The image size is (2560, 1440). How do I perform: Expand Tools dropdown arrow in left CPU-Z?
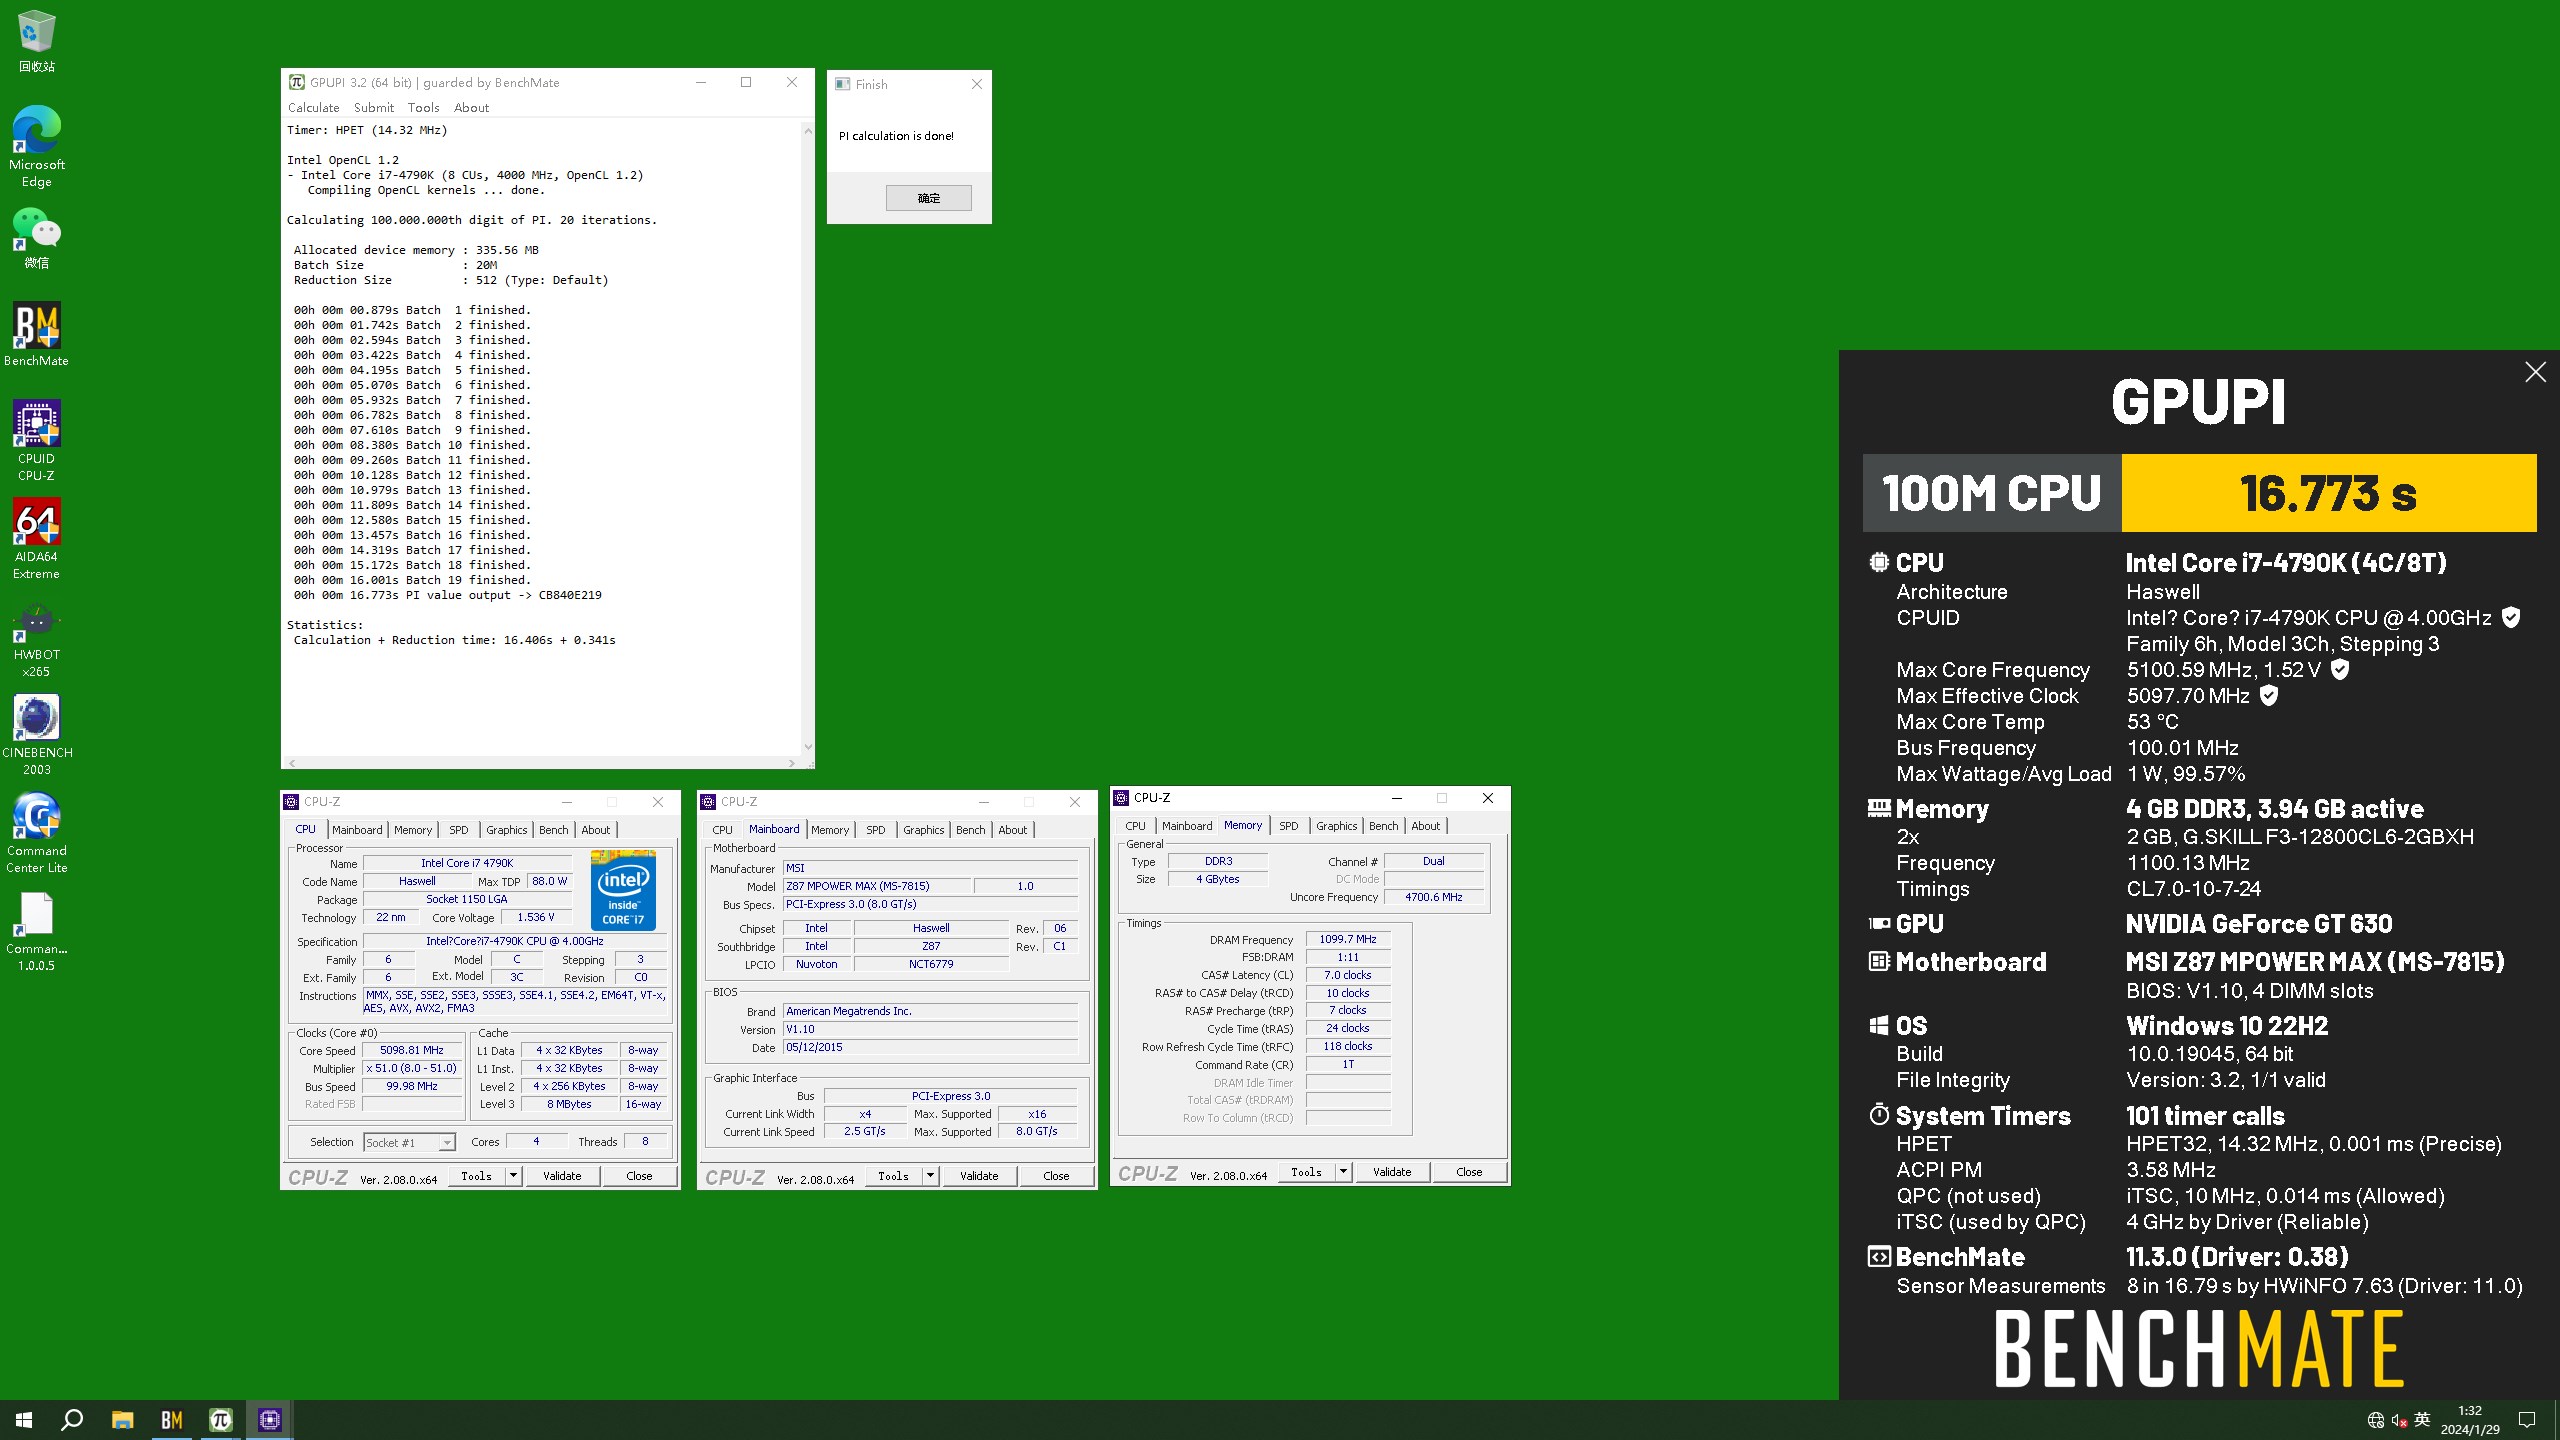(x=513, y=1176)
